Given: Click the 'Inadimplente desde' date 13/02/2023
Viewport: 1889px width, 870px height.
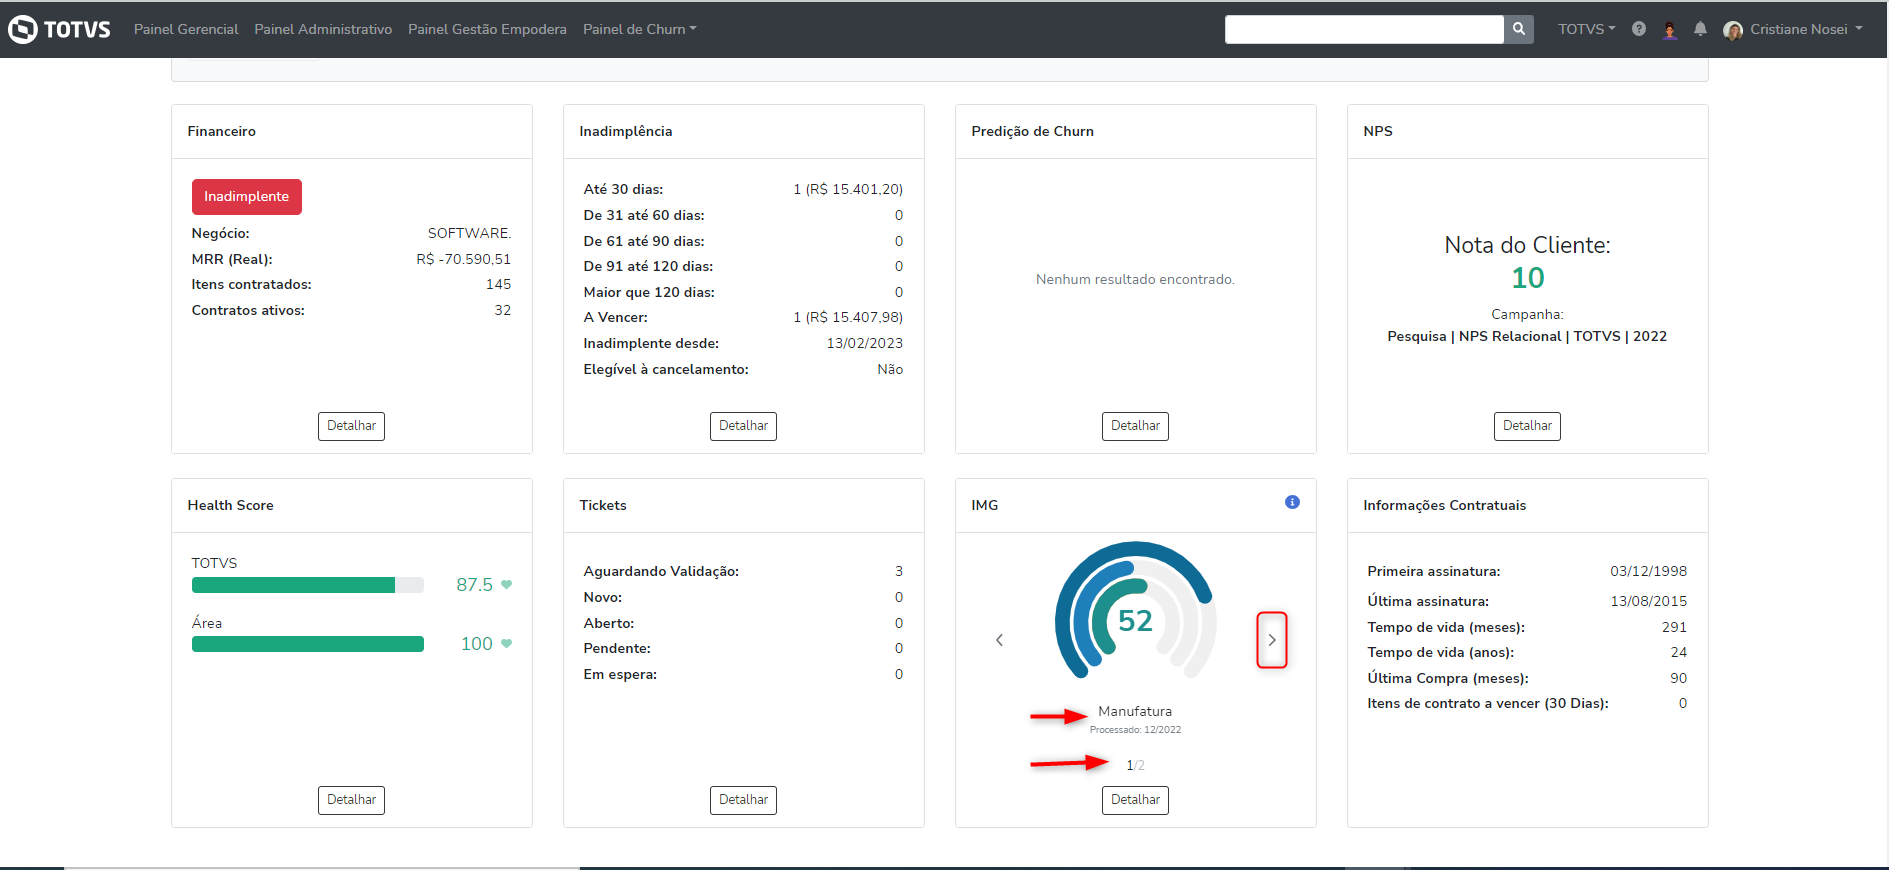Looking at the screenshot, I should tap(865, 343).
